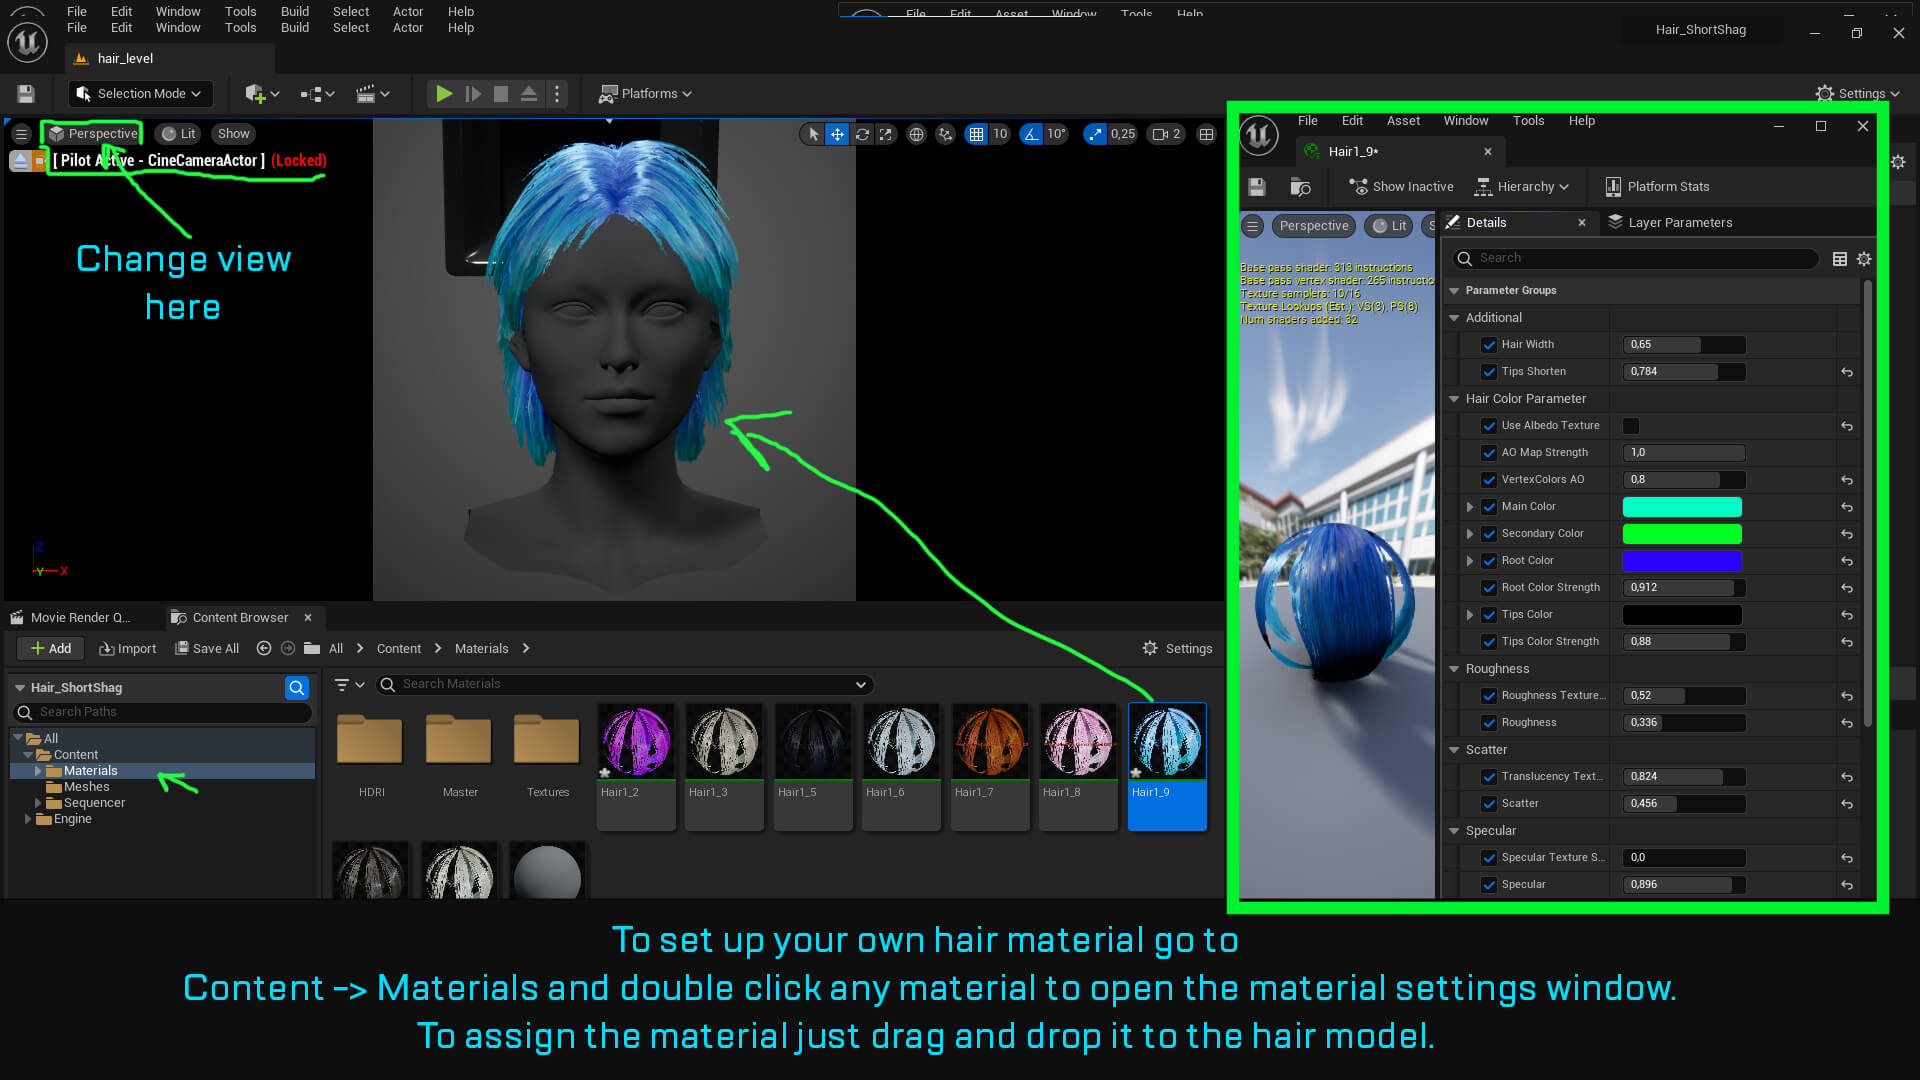Collapse the Hair Color Parameter group
Screen dimensions: 1920x1080
(x=1454, y=399)
